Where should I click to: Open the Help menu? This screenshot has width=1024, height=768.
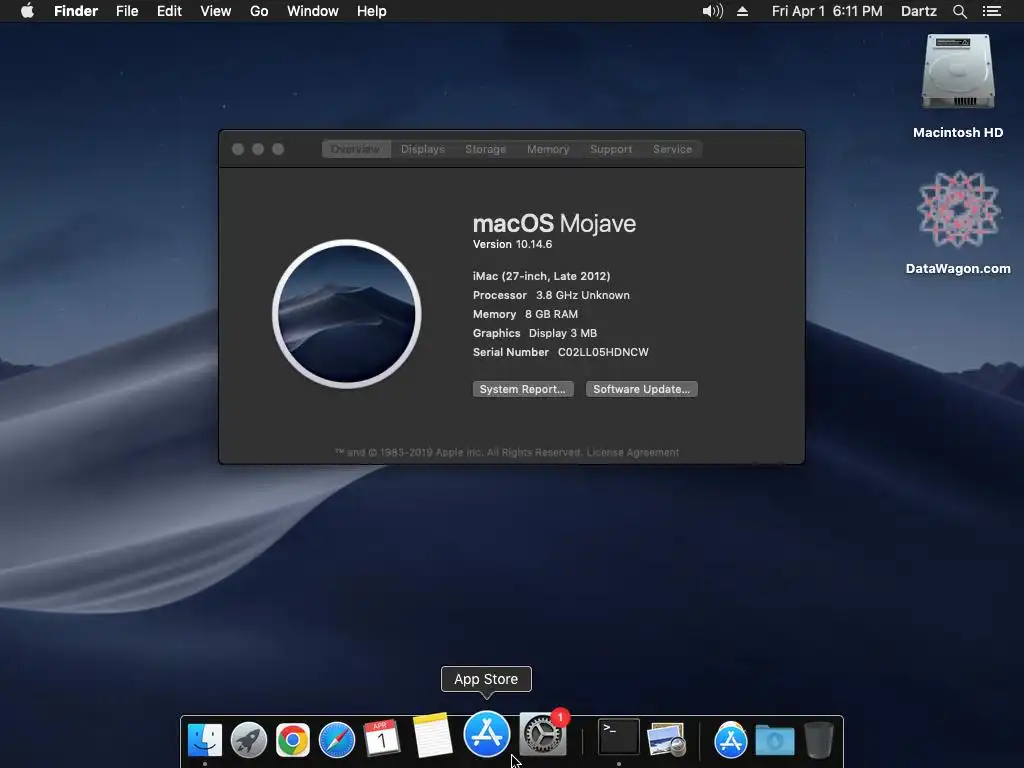point(372,11)
